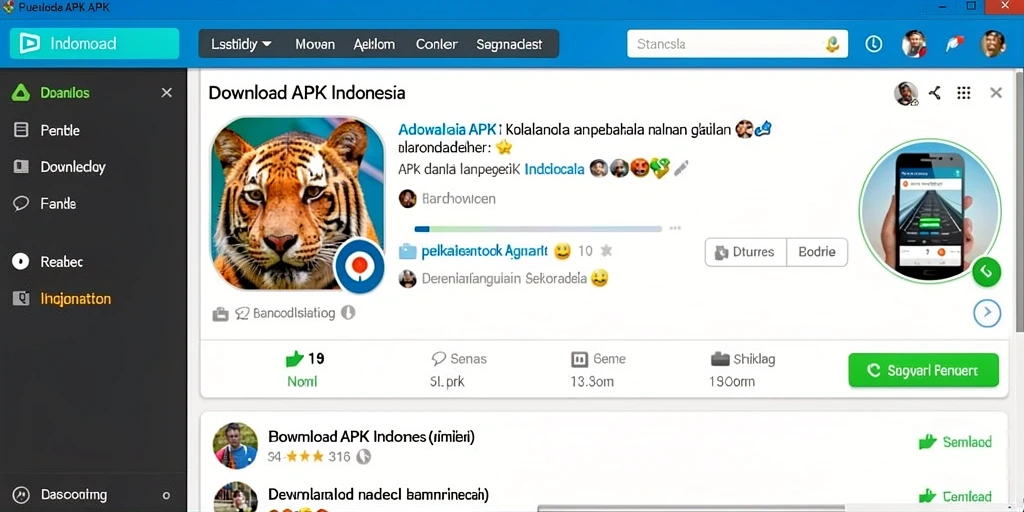This screenshot has height=512, width=1024.
Task: Click the green Sagvarl Penuert button
Action: (923, 370)
